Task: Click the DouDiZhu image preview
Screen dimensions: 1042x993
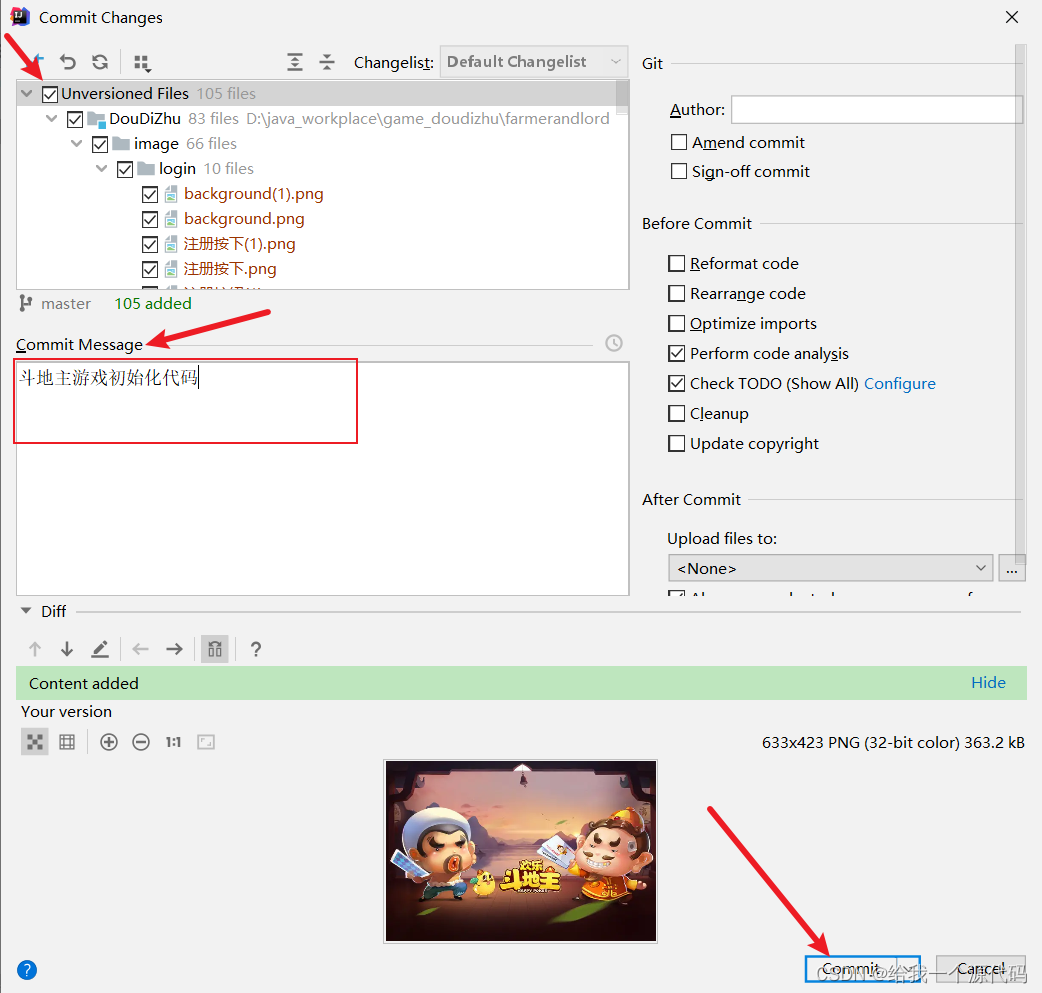Action: pos(520,851)
